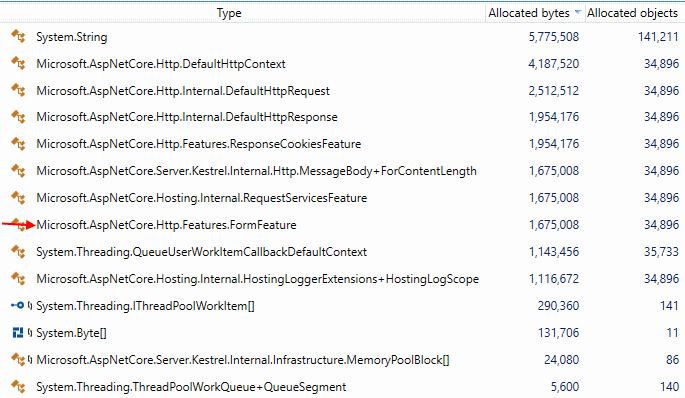Click the class icon beside DefaultHttpContext
The height and width of the screenshot is (398, 685).
18,64
